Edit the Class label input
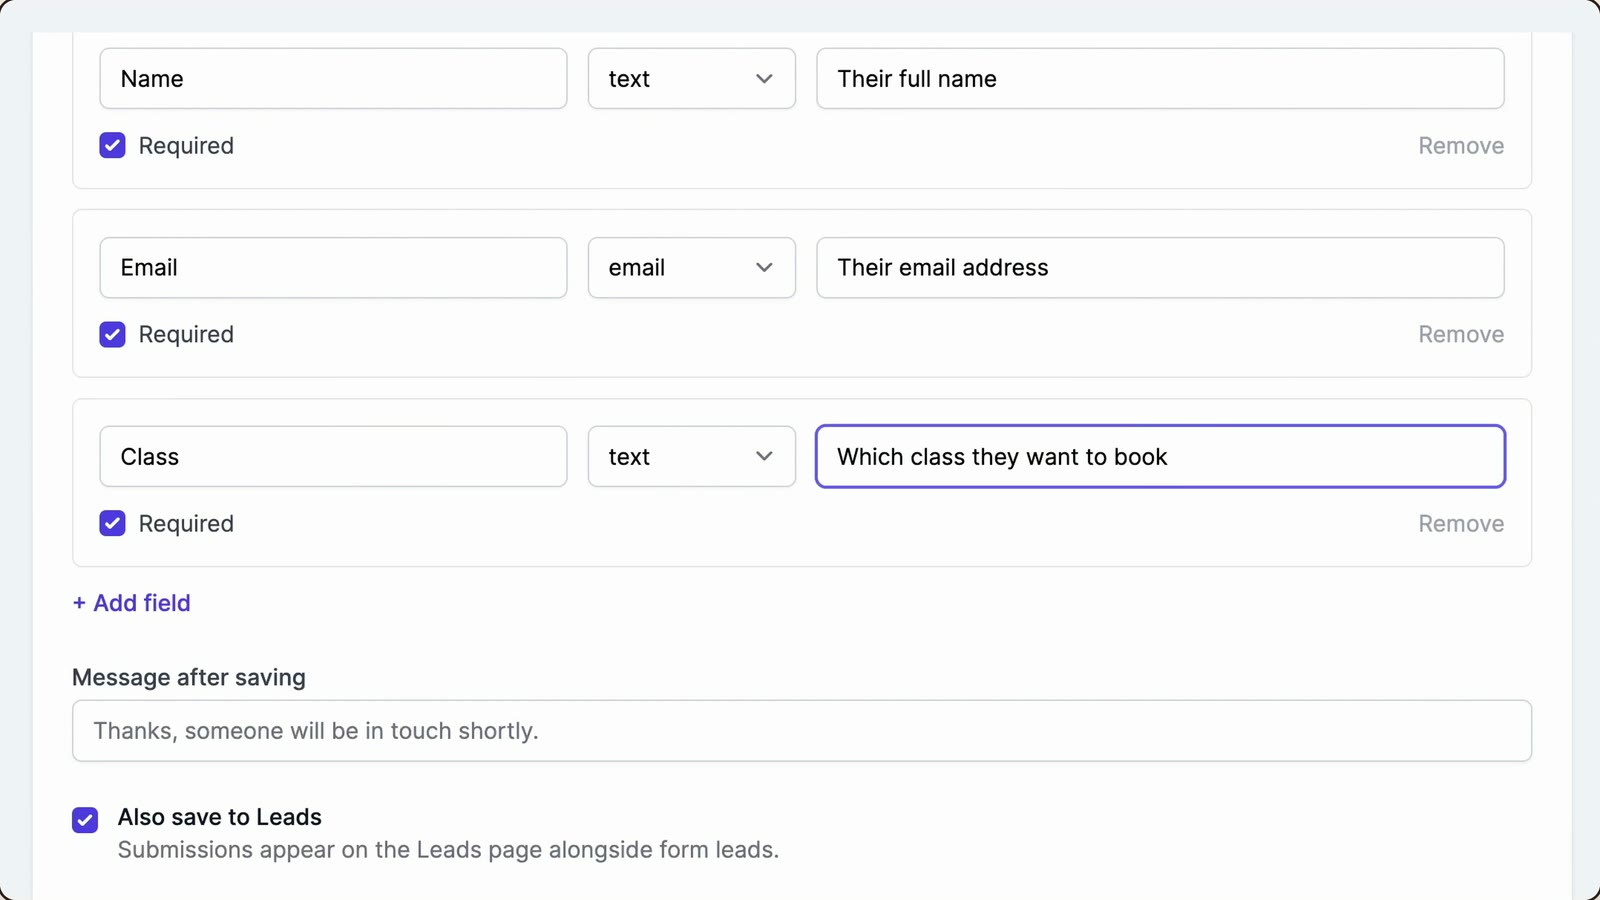1600x900 pixels. pos(333,457)
